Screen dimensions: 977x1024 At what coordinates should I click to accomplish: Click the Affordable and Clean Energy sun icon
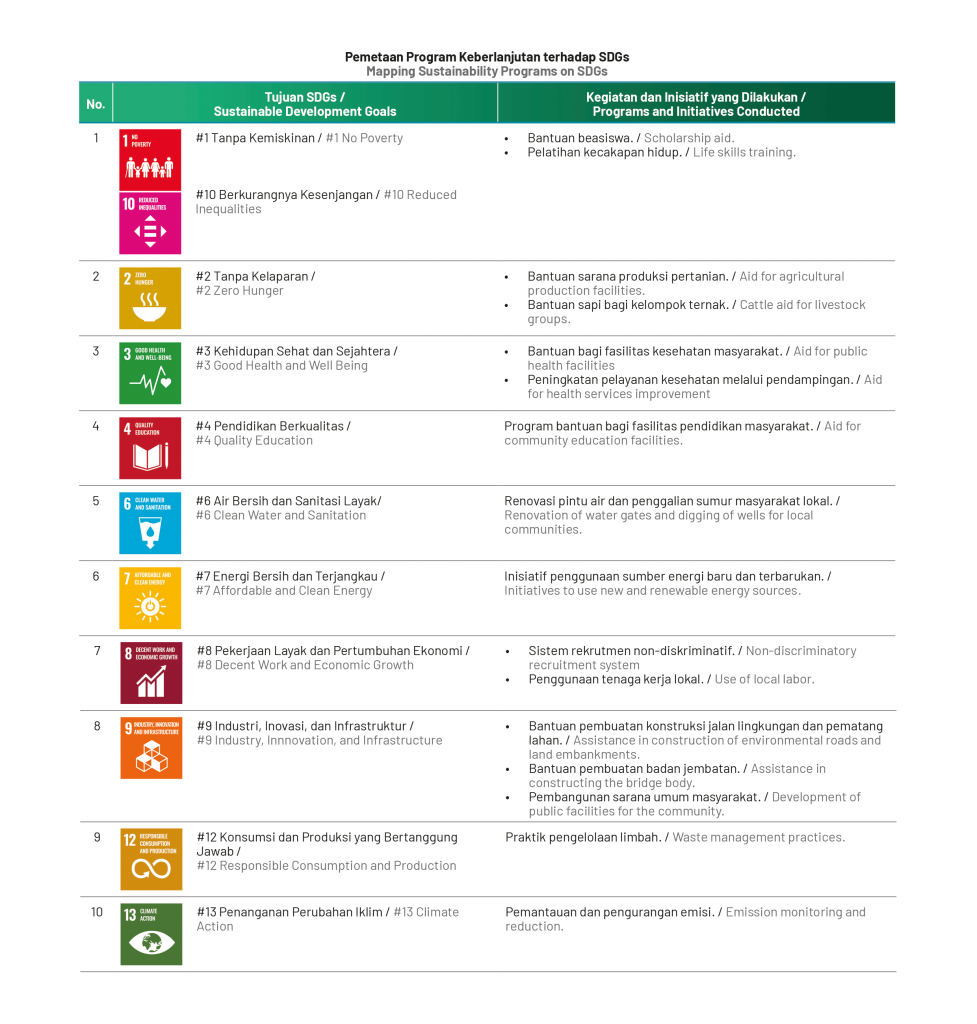(150, 598)
